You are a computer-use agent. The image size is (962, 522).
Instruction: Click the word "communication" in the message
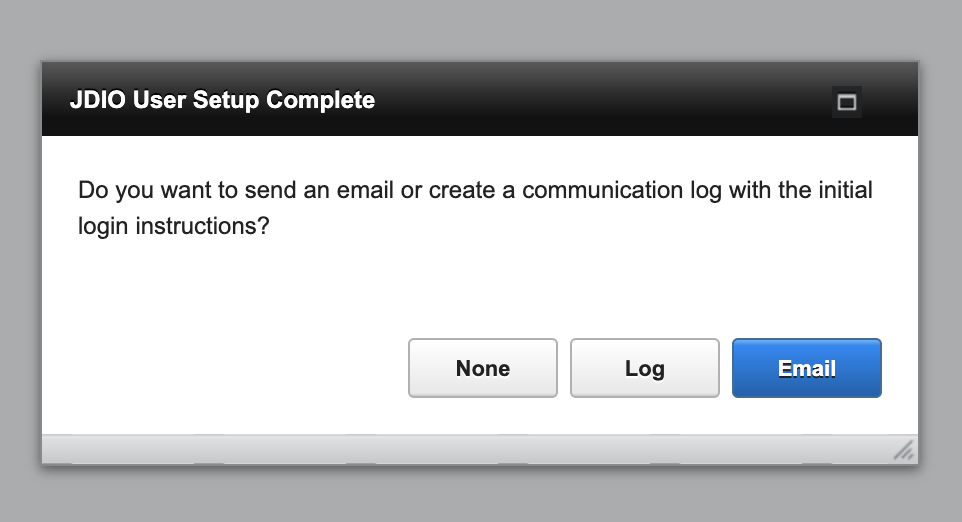602,190
